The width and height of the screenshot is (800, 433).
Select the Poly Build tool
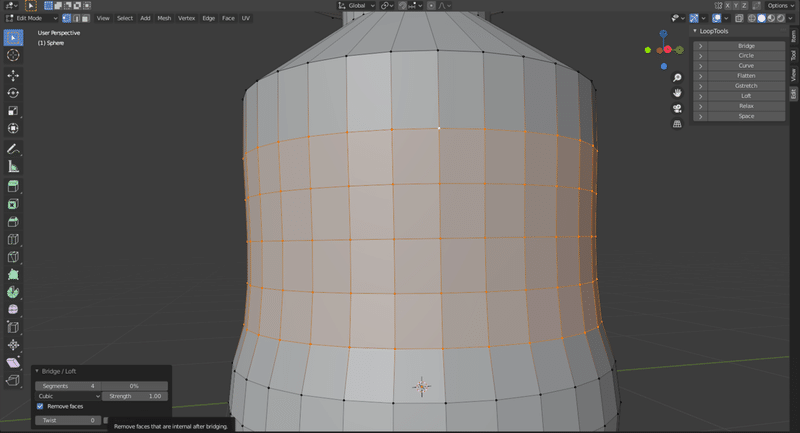13,274
